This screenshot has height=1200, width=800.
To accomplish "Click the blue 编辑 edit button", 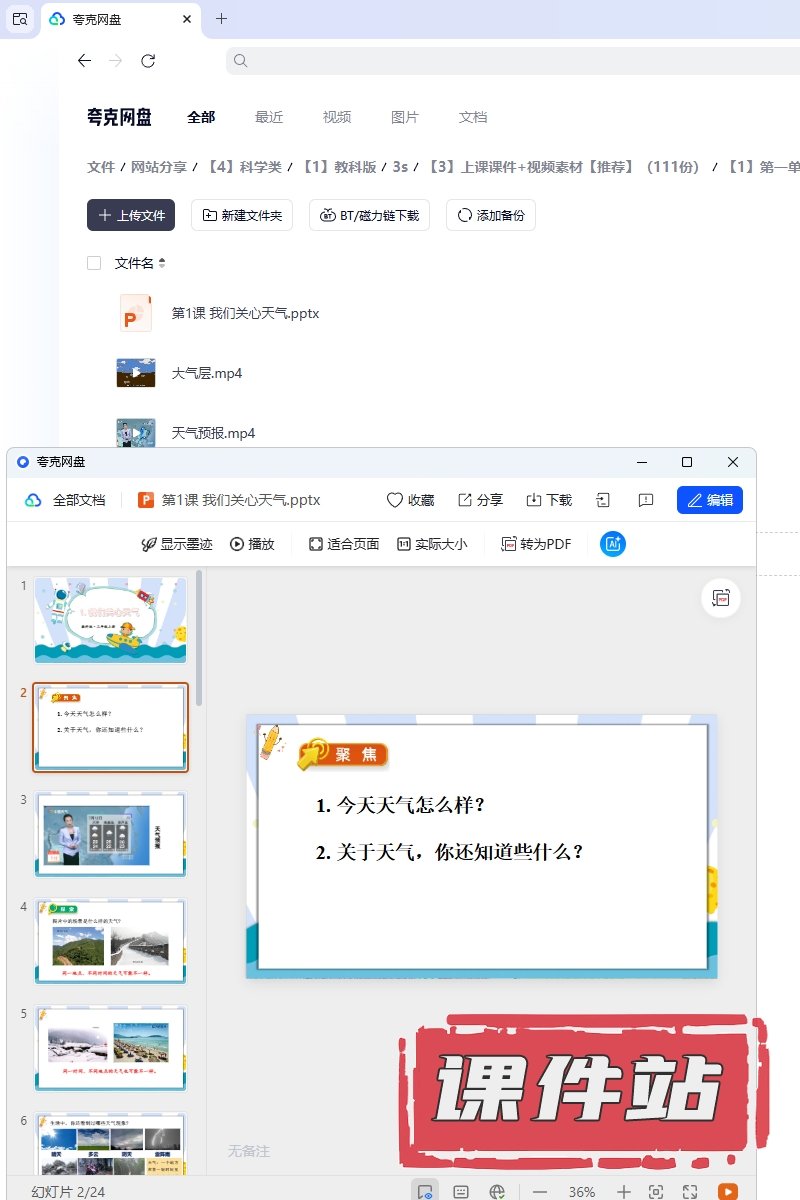I will (709, 500).
